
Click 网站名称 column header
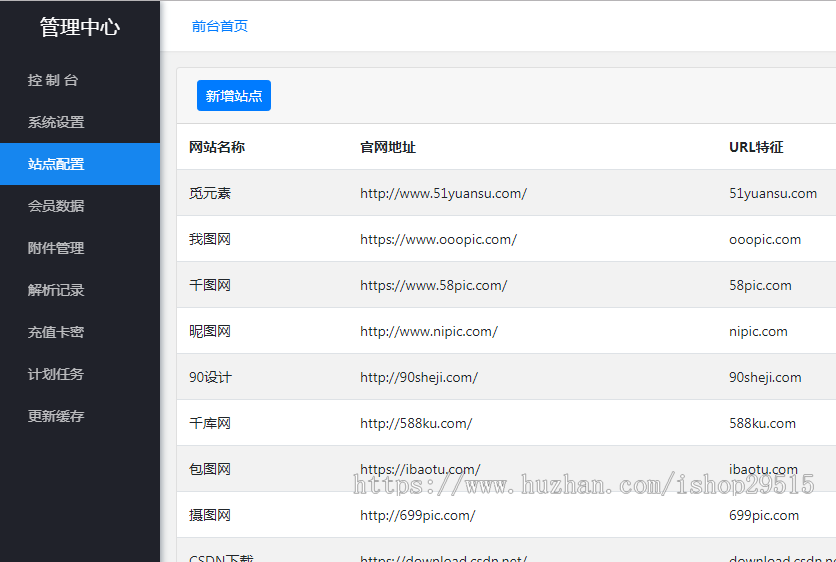coord(217,147)
